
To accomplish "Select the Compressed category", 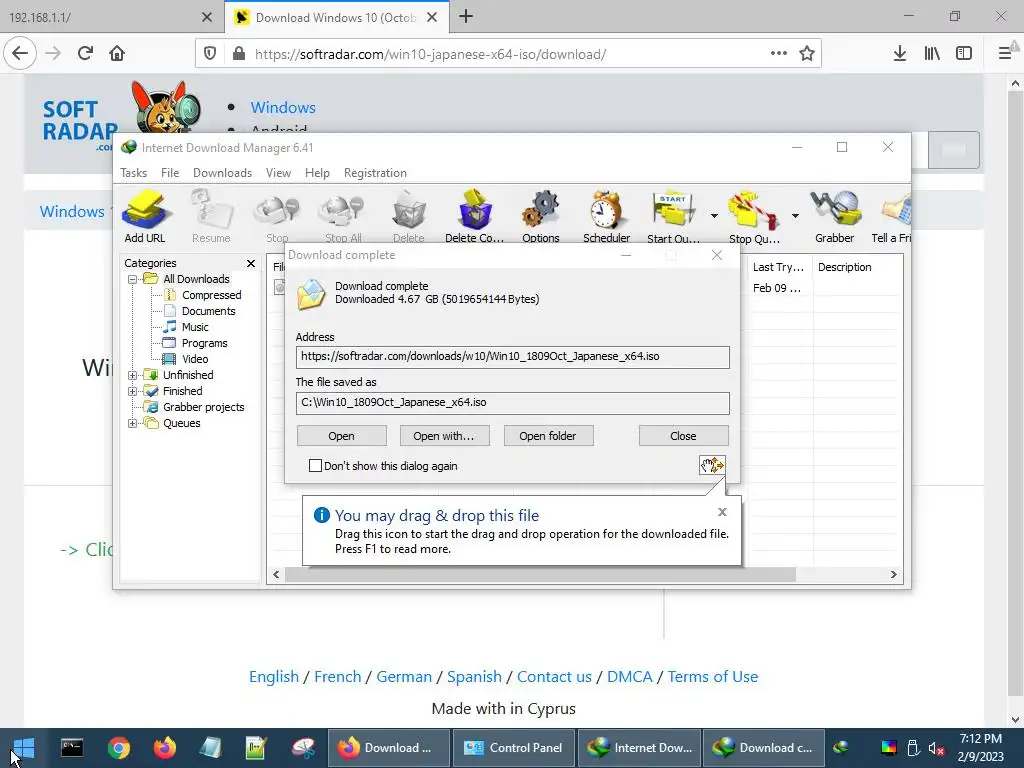I will pos(211,295).
